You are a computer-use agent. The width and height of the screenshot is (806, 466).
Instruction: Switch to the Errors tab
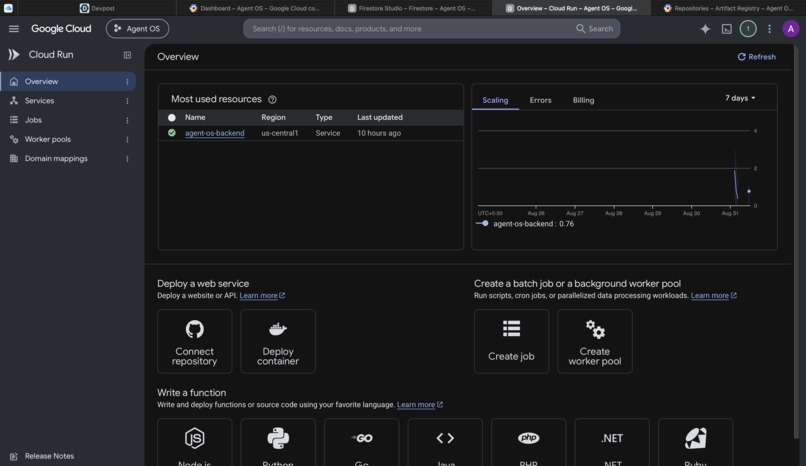click(540, 100)
